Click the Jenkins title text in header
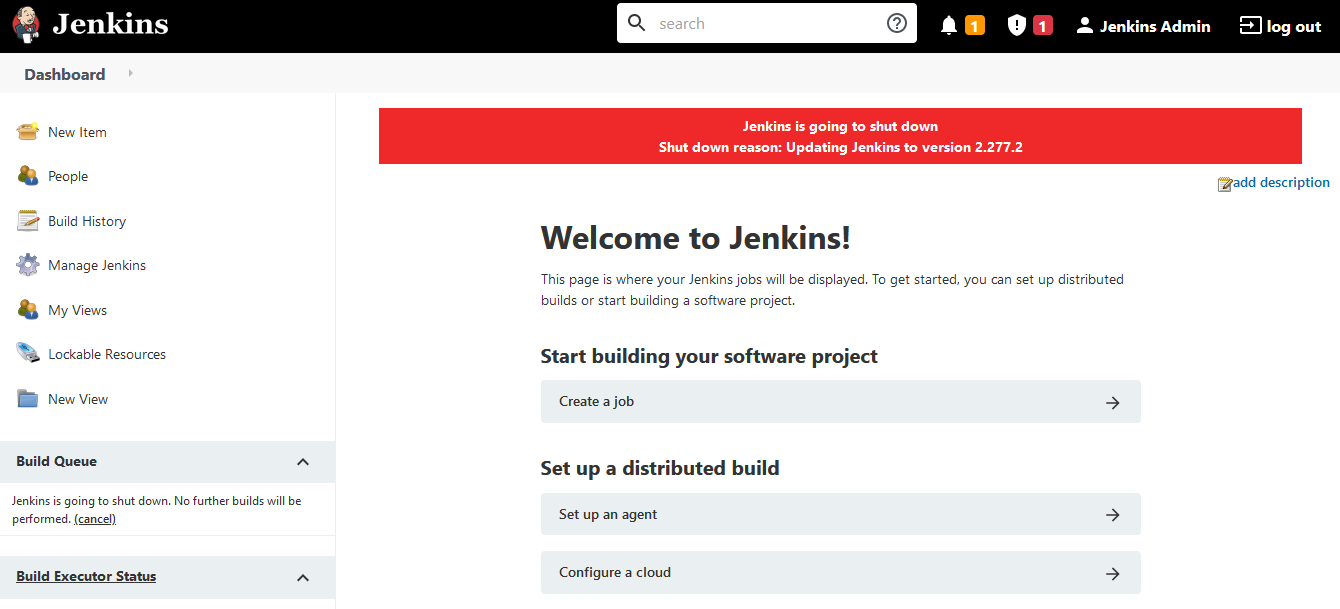 coord(110,24)
